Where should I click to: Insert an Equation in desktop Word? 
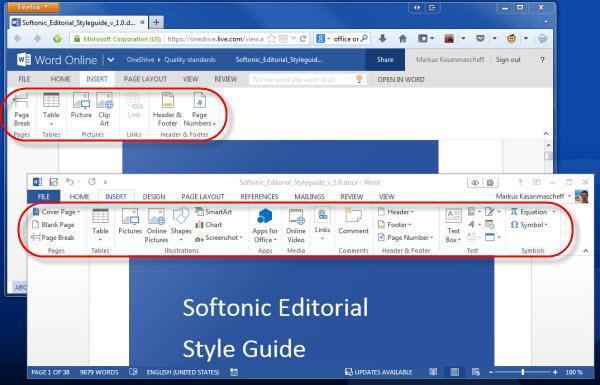click(533, 212)
